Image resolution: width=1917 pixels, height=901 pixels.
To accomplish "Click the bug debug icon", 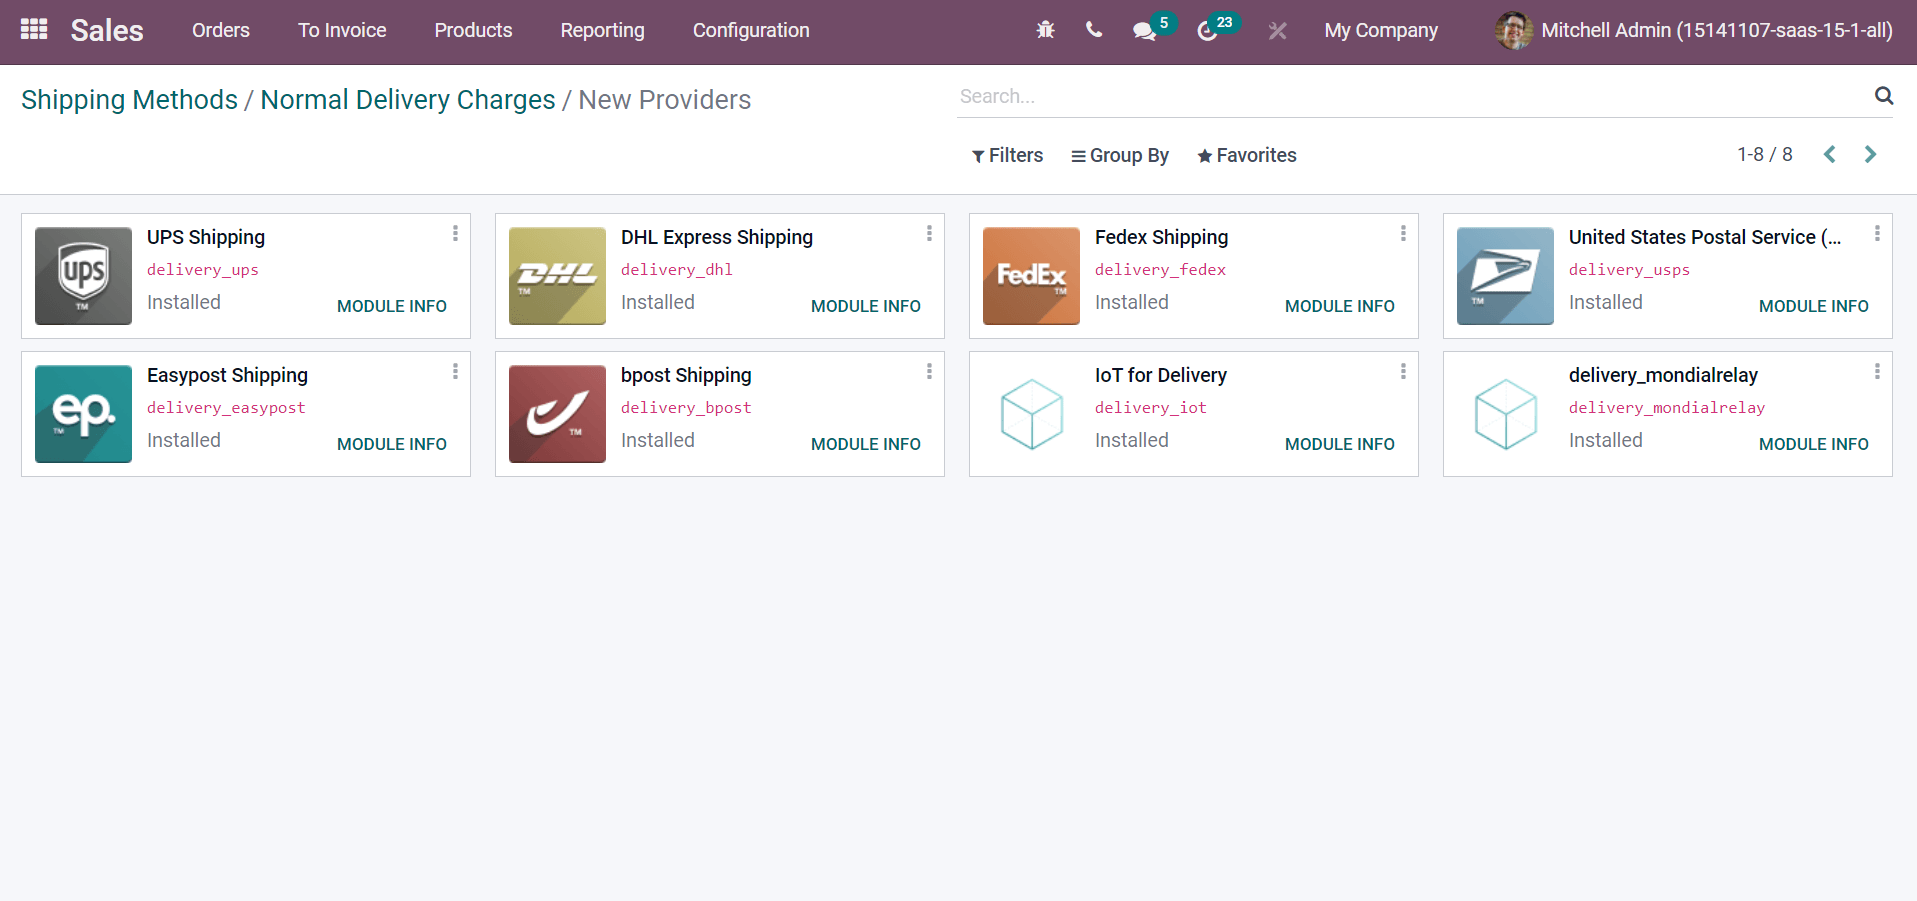I will [x=1045, y=30].
